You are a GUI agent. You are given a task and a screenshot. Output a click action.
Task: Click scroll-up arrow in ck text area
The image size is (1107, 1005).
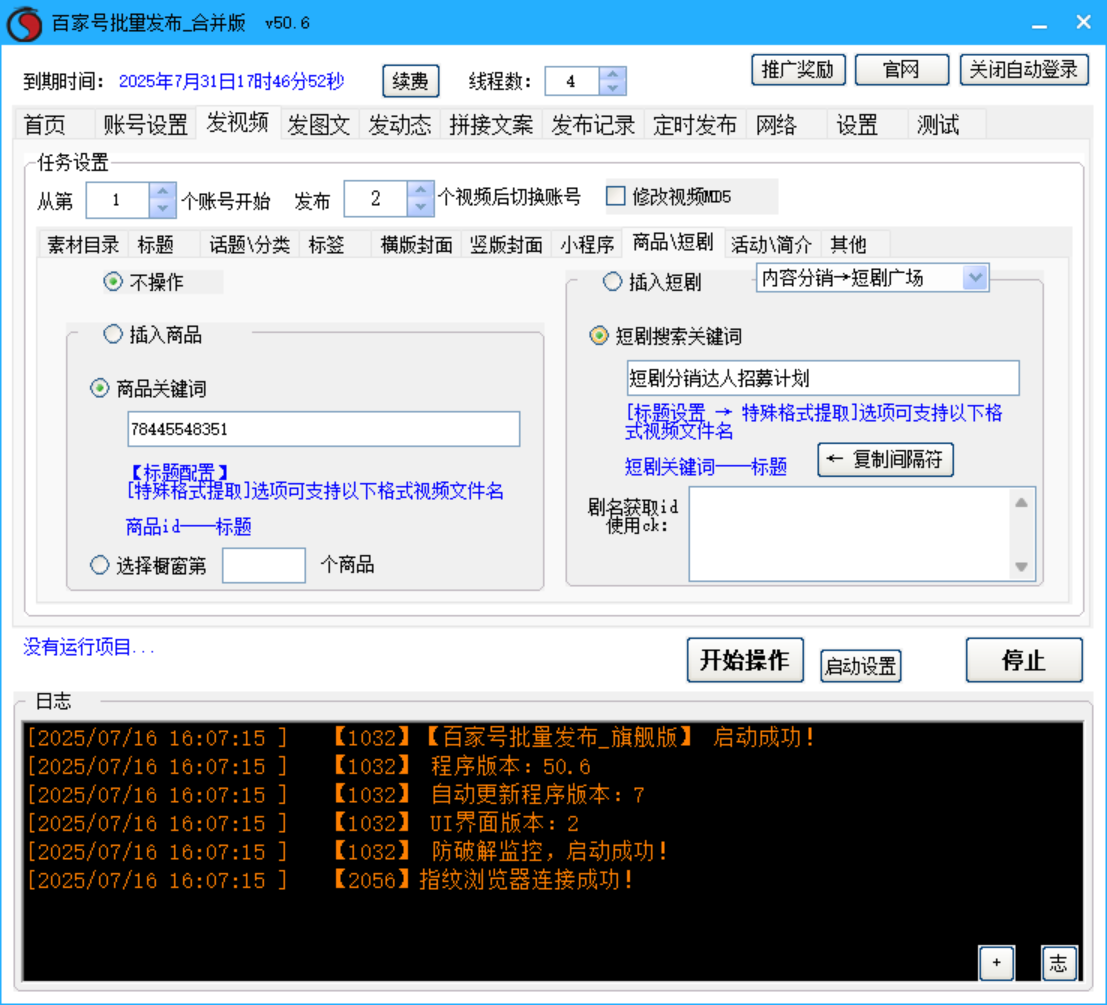point(1022,502)
